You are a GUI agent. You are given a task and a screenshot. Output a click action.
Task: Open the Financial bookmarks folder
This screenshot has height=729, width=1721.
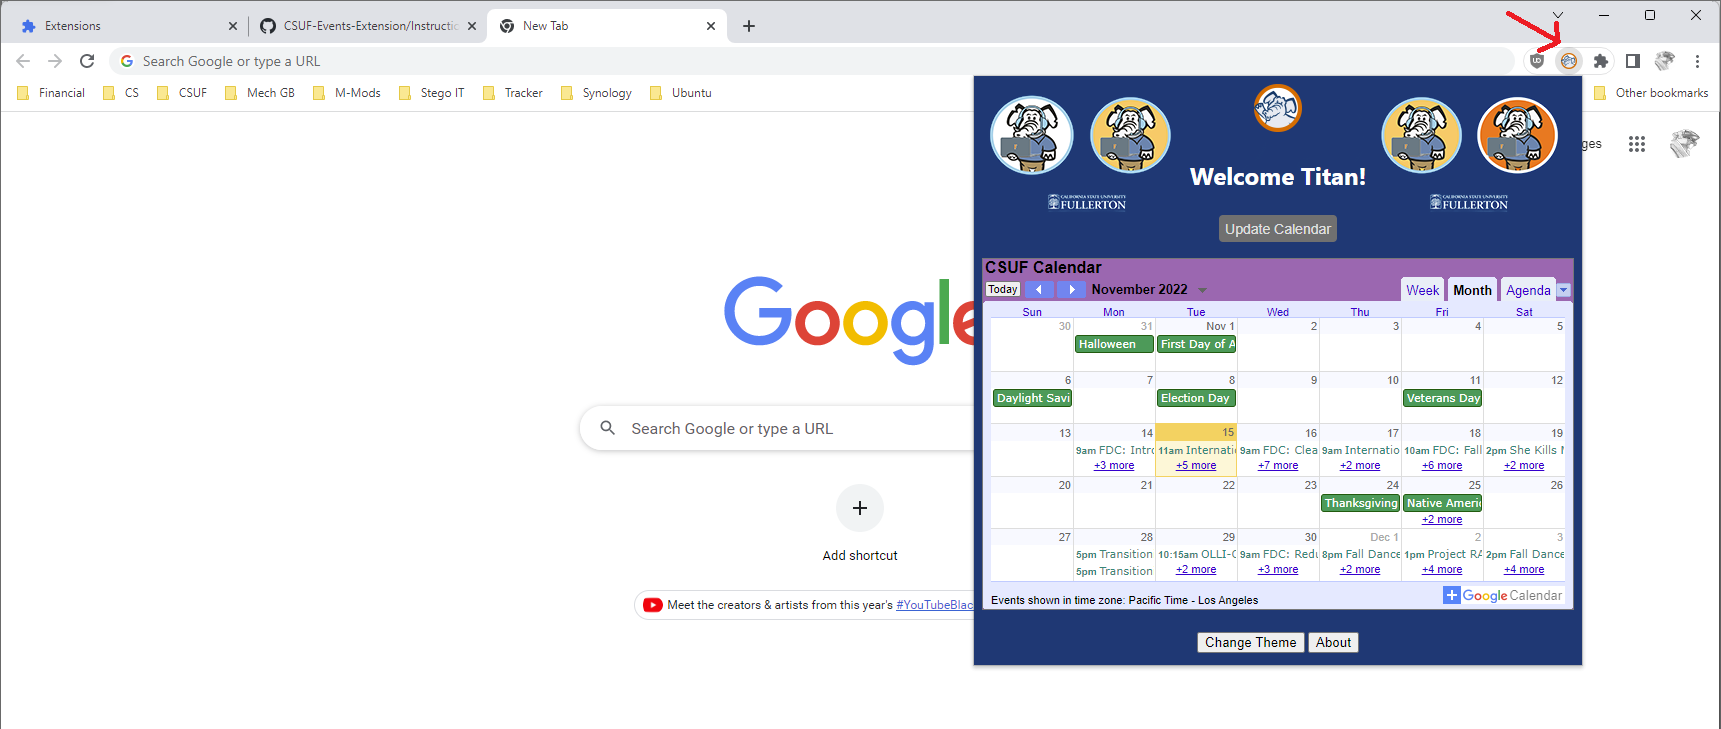tap(51, 93)
